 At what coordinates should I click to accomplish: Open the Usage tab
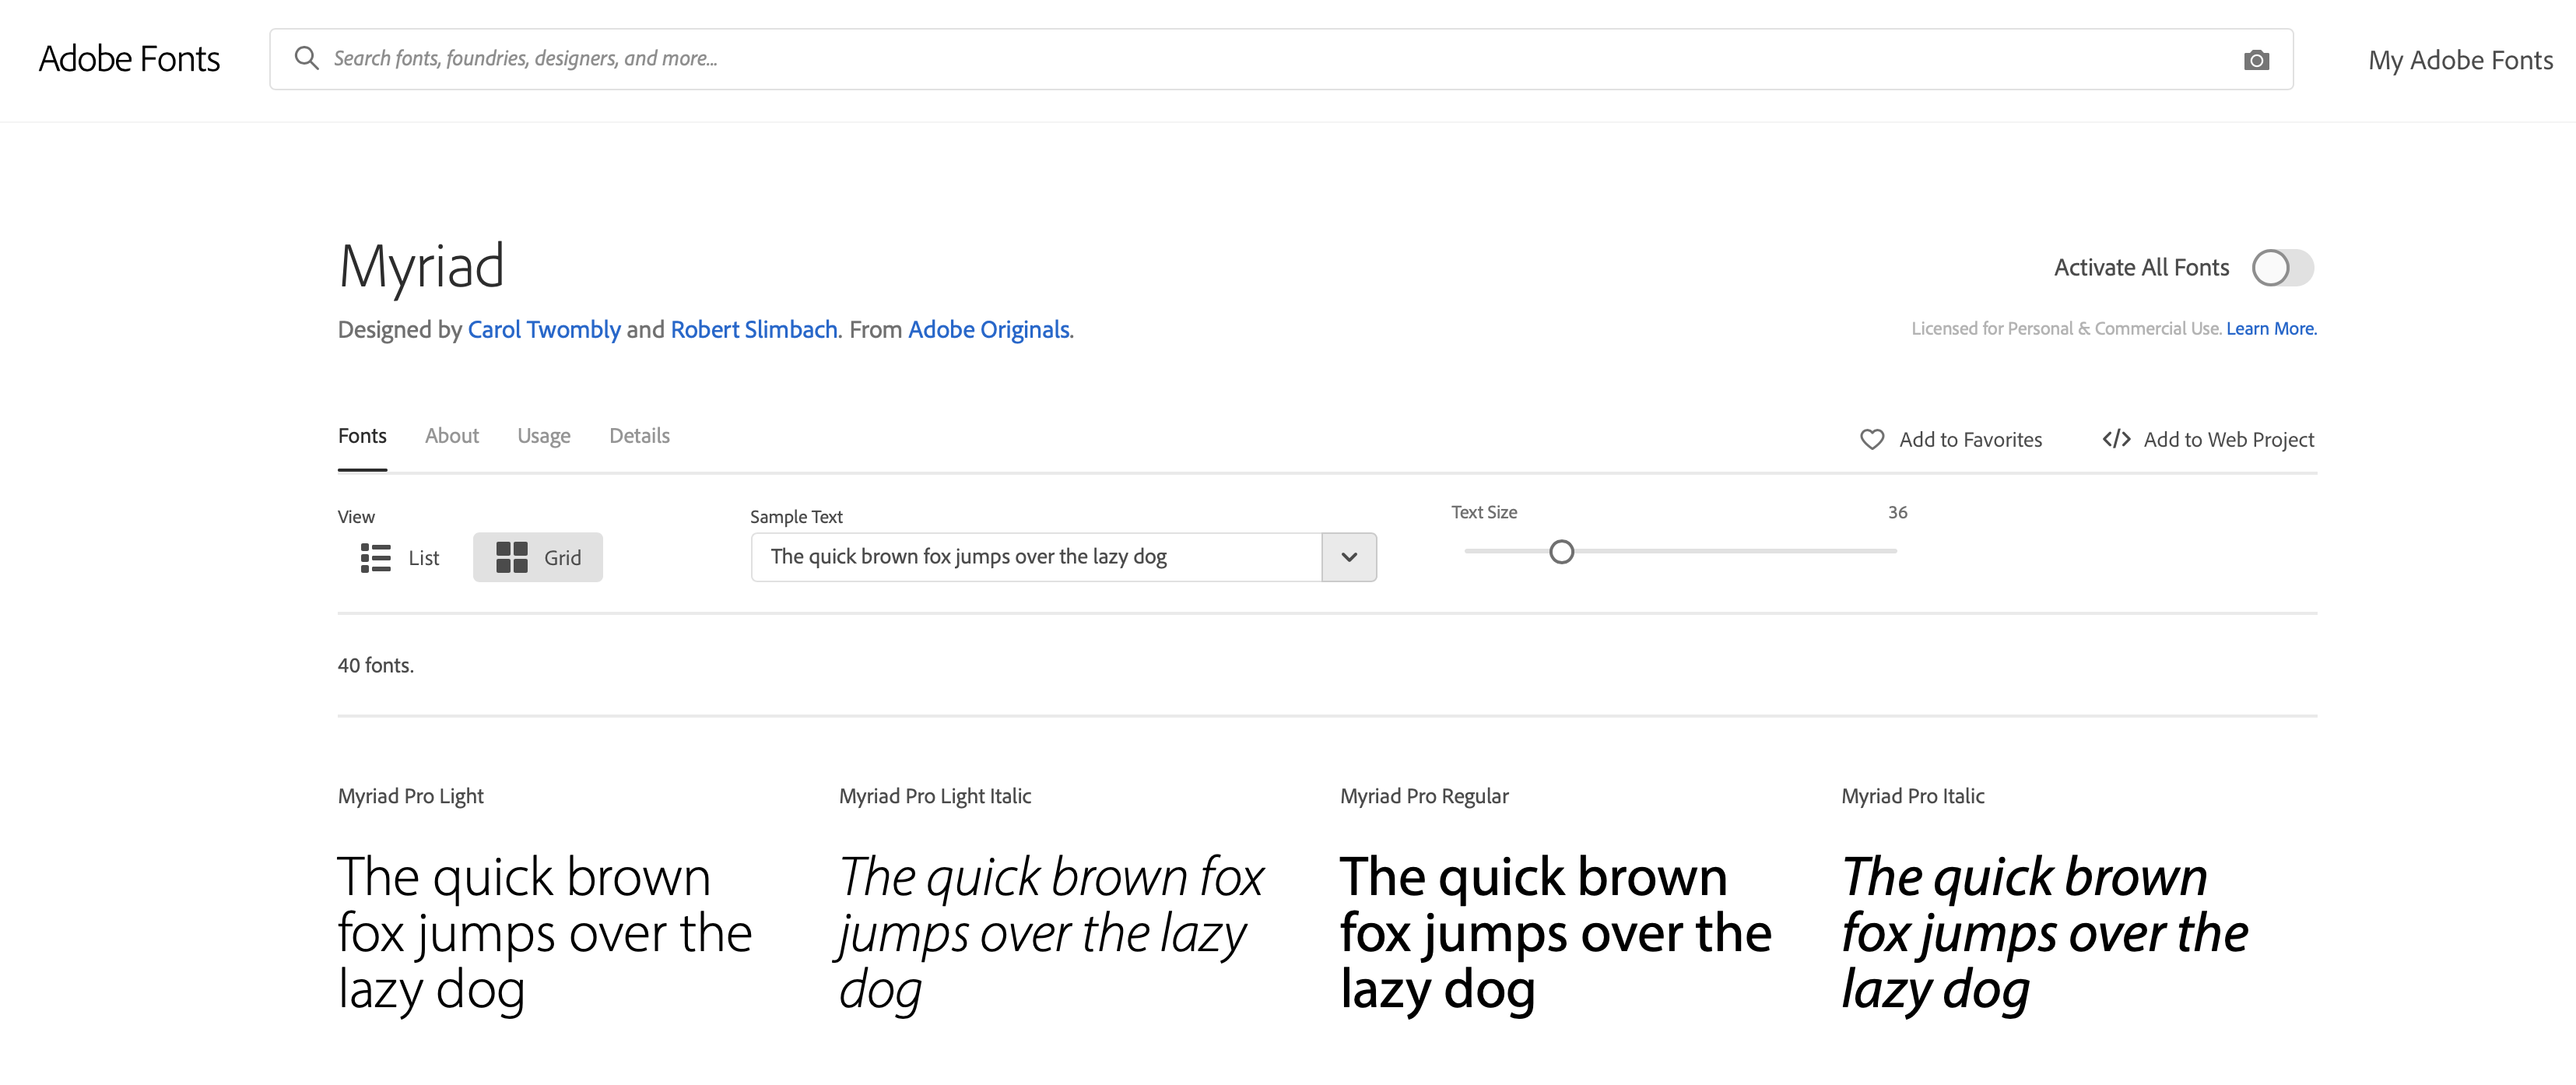click(543, 436)
